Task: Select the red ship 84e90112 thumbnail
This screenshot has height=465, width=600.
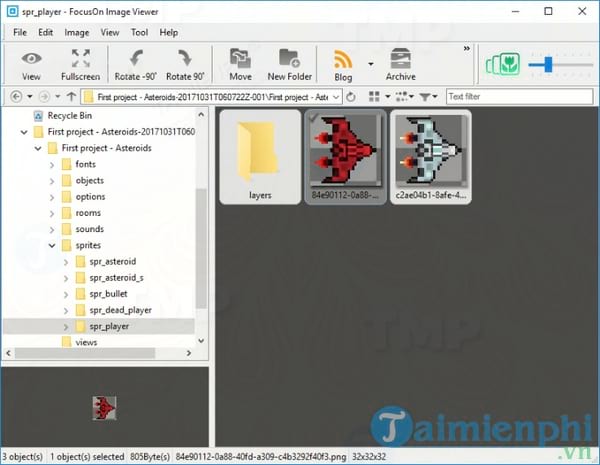Action: pos(345,157)
